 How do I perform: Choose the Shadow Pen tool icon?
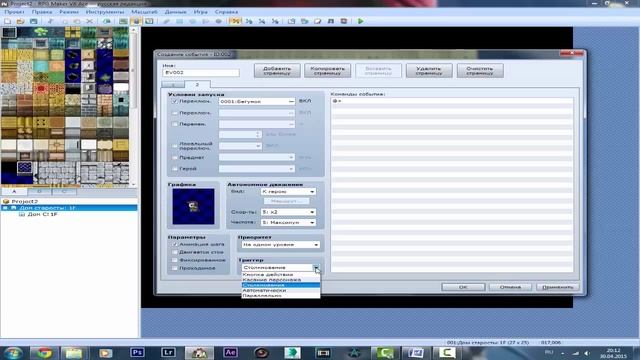(x=219, y=21)
